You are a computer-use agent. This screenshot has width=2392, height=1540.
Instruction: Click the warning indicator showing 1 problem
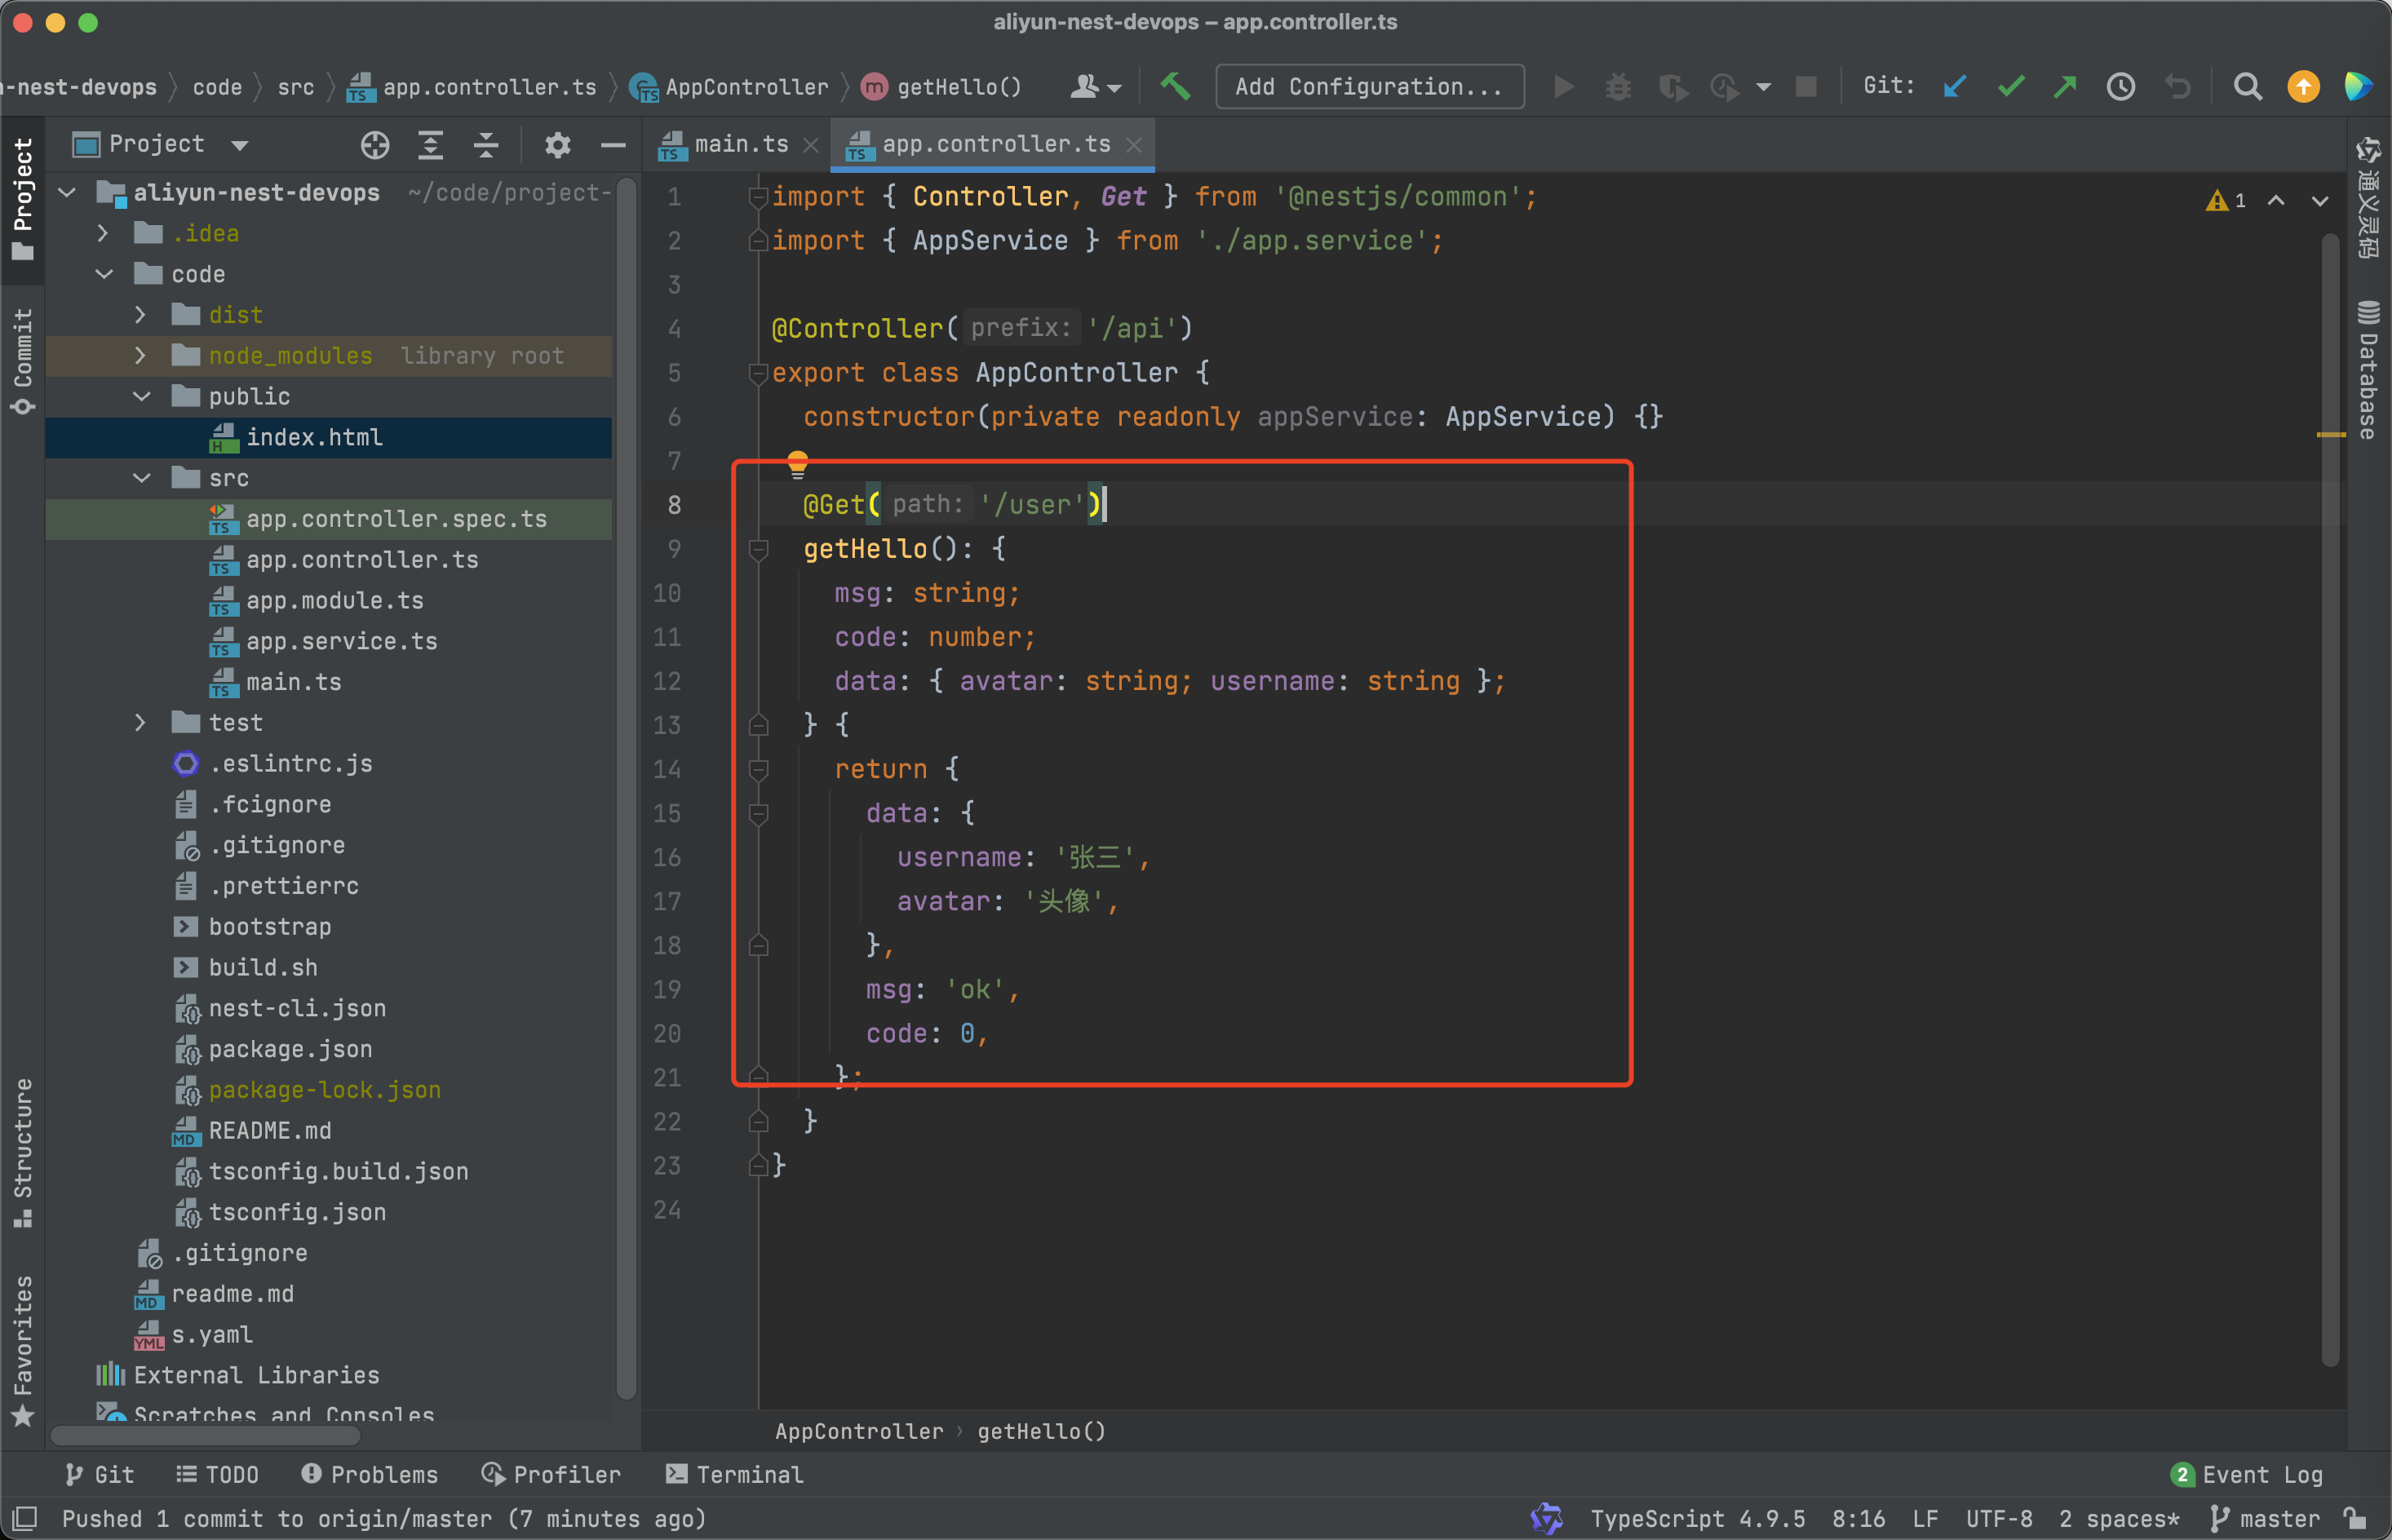(2225, 201)
